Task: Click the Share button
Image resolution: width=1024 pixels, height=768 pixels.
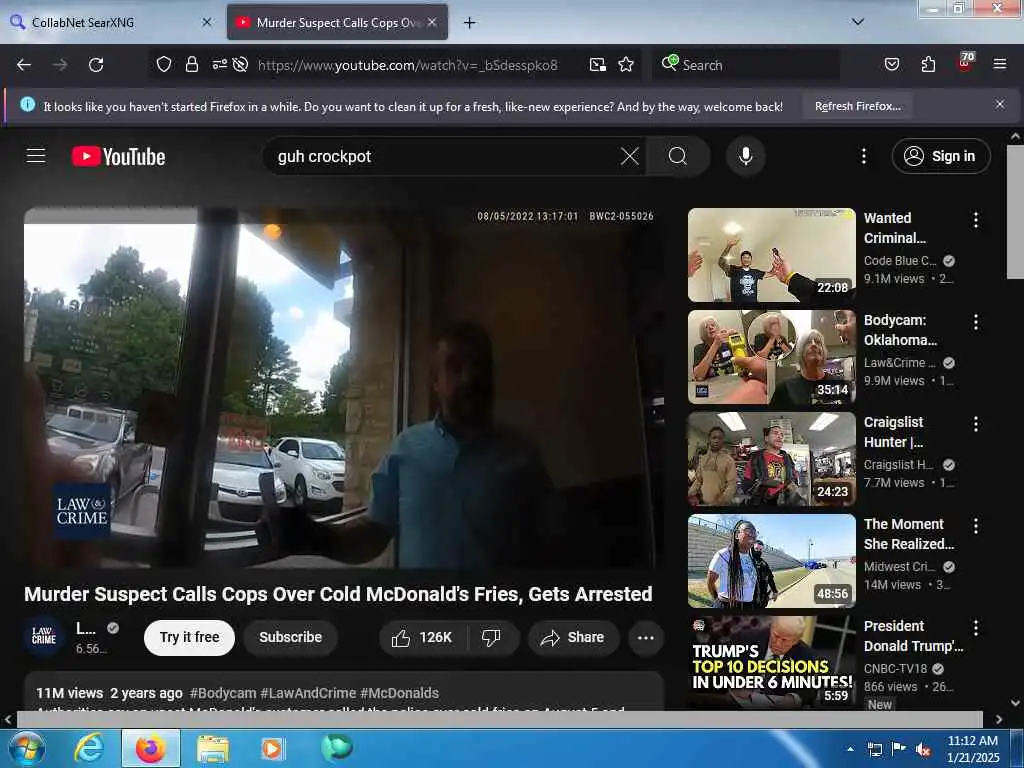Action: [573, 637]
